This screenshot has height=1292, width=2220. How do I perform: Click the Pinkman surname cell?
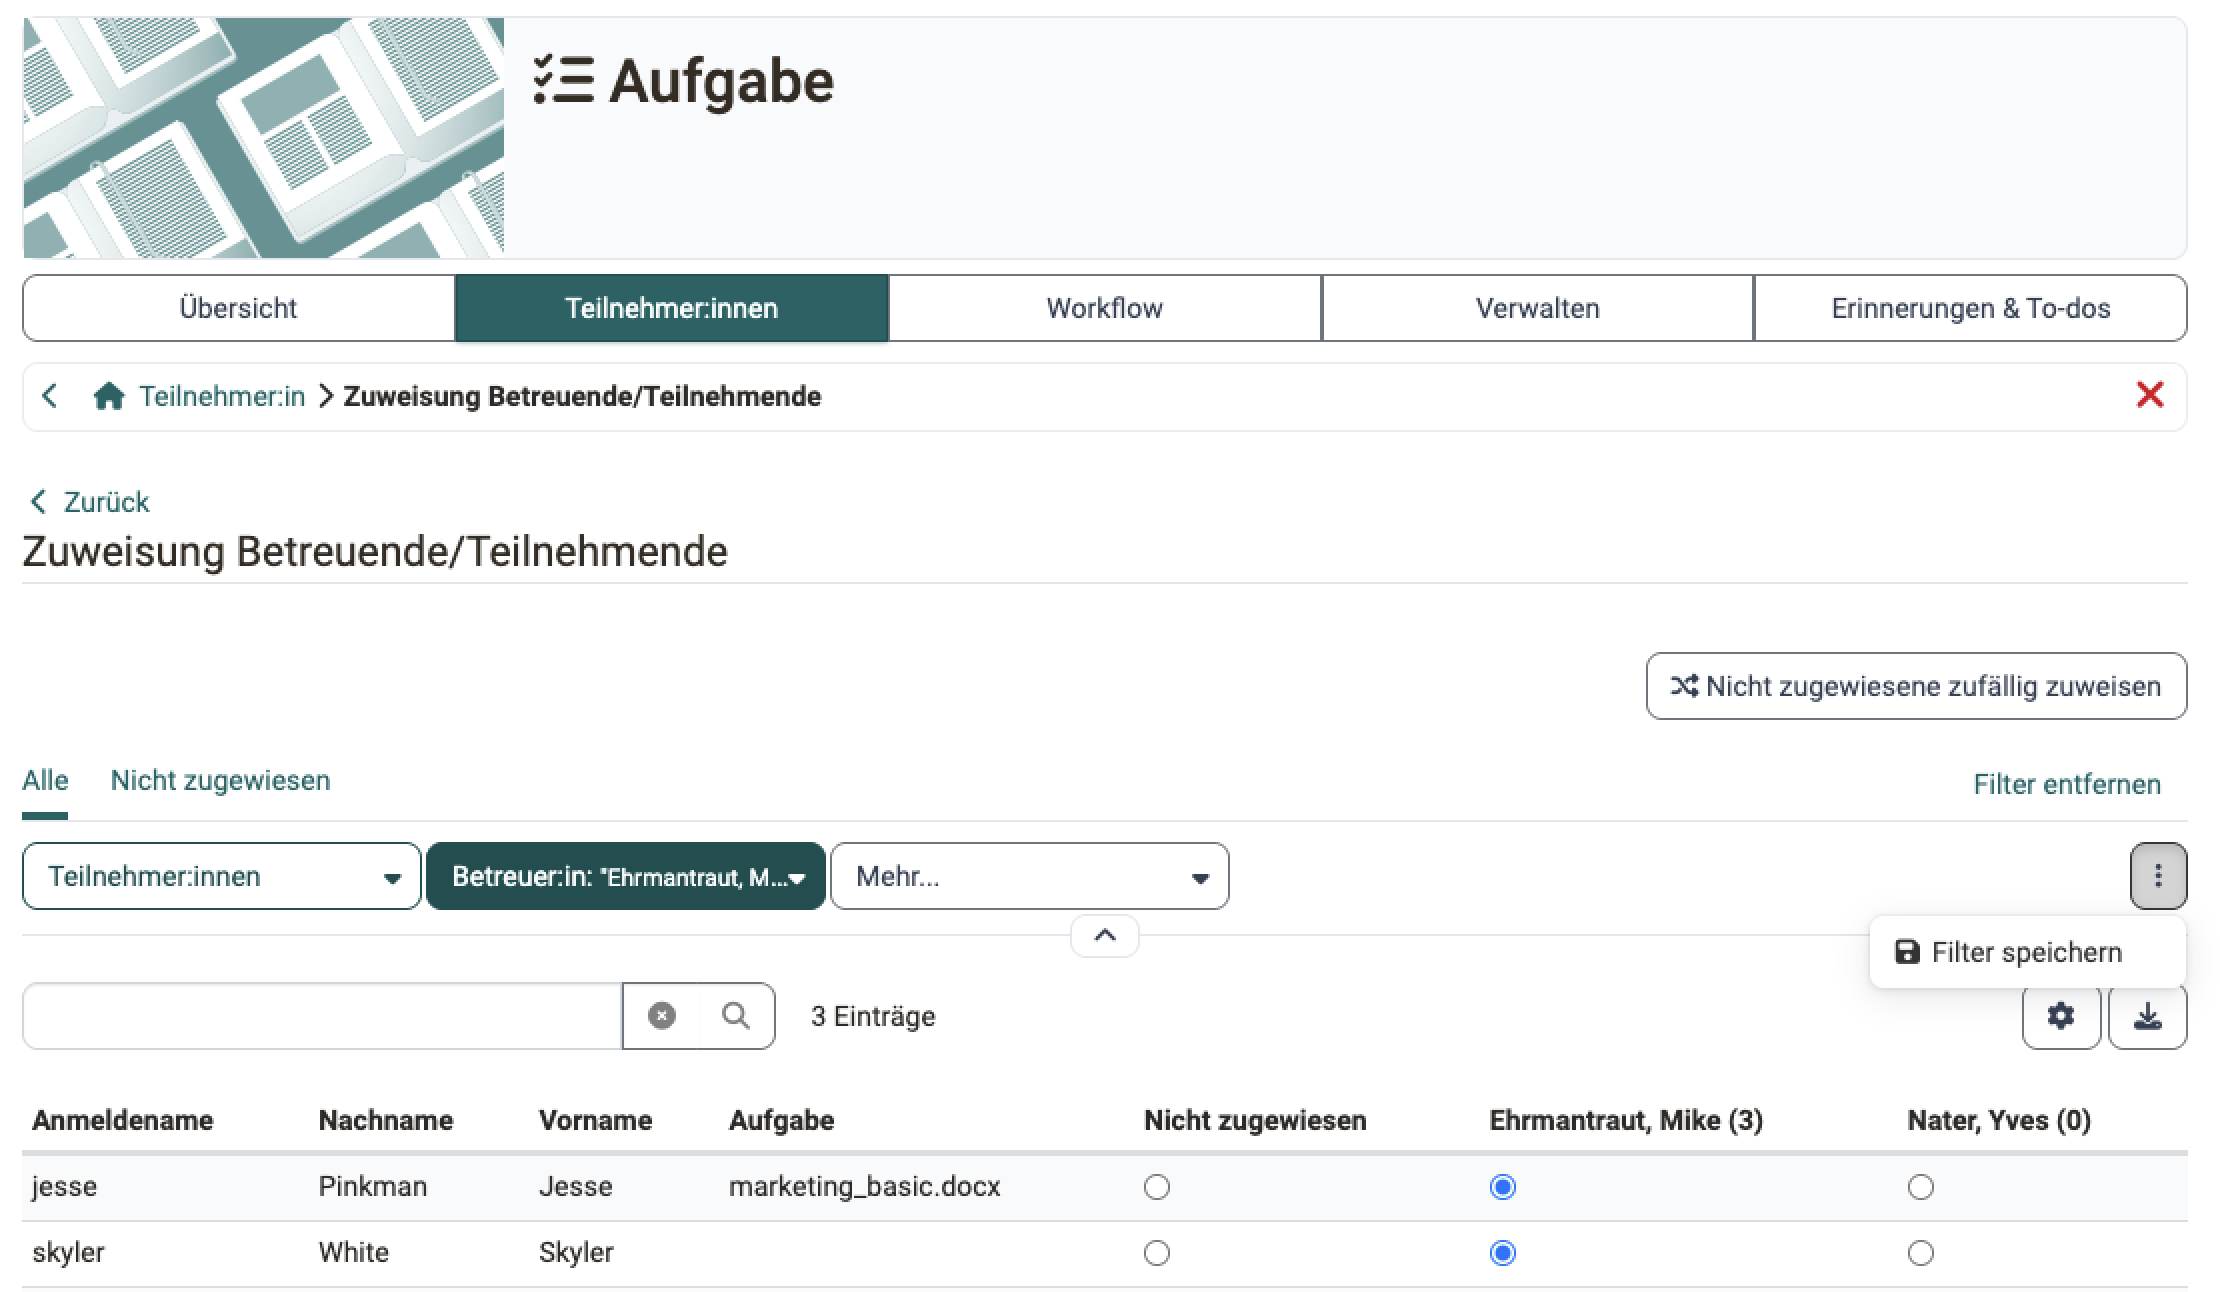[x=373, y=1187]
